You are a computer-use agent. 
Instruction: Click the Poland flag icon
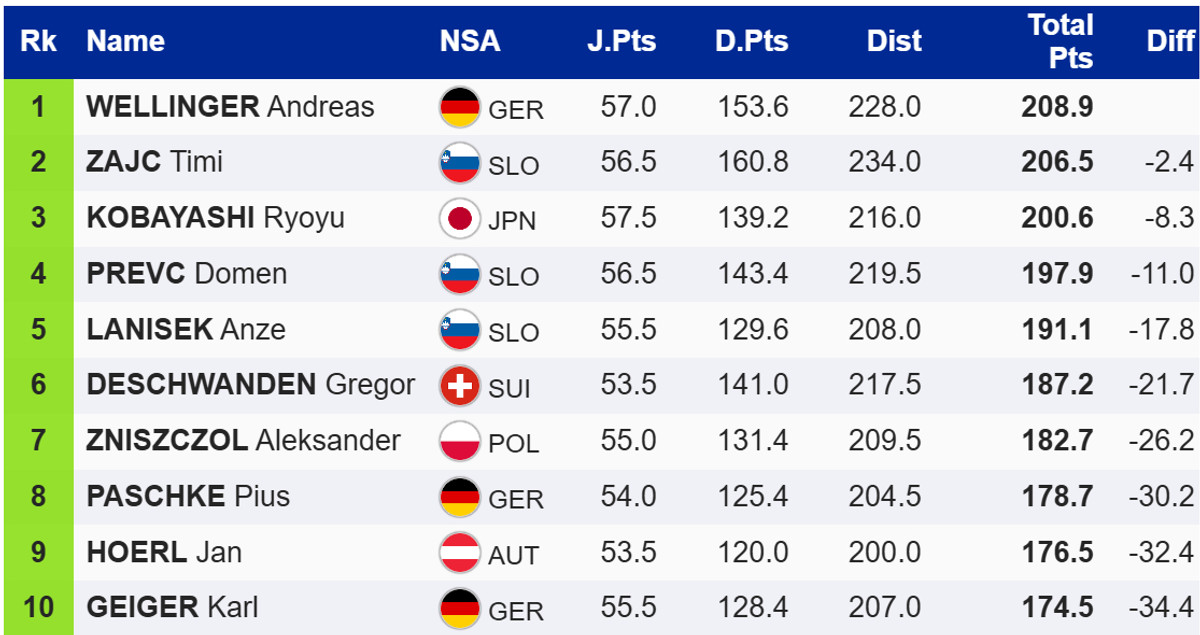460,442
